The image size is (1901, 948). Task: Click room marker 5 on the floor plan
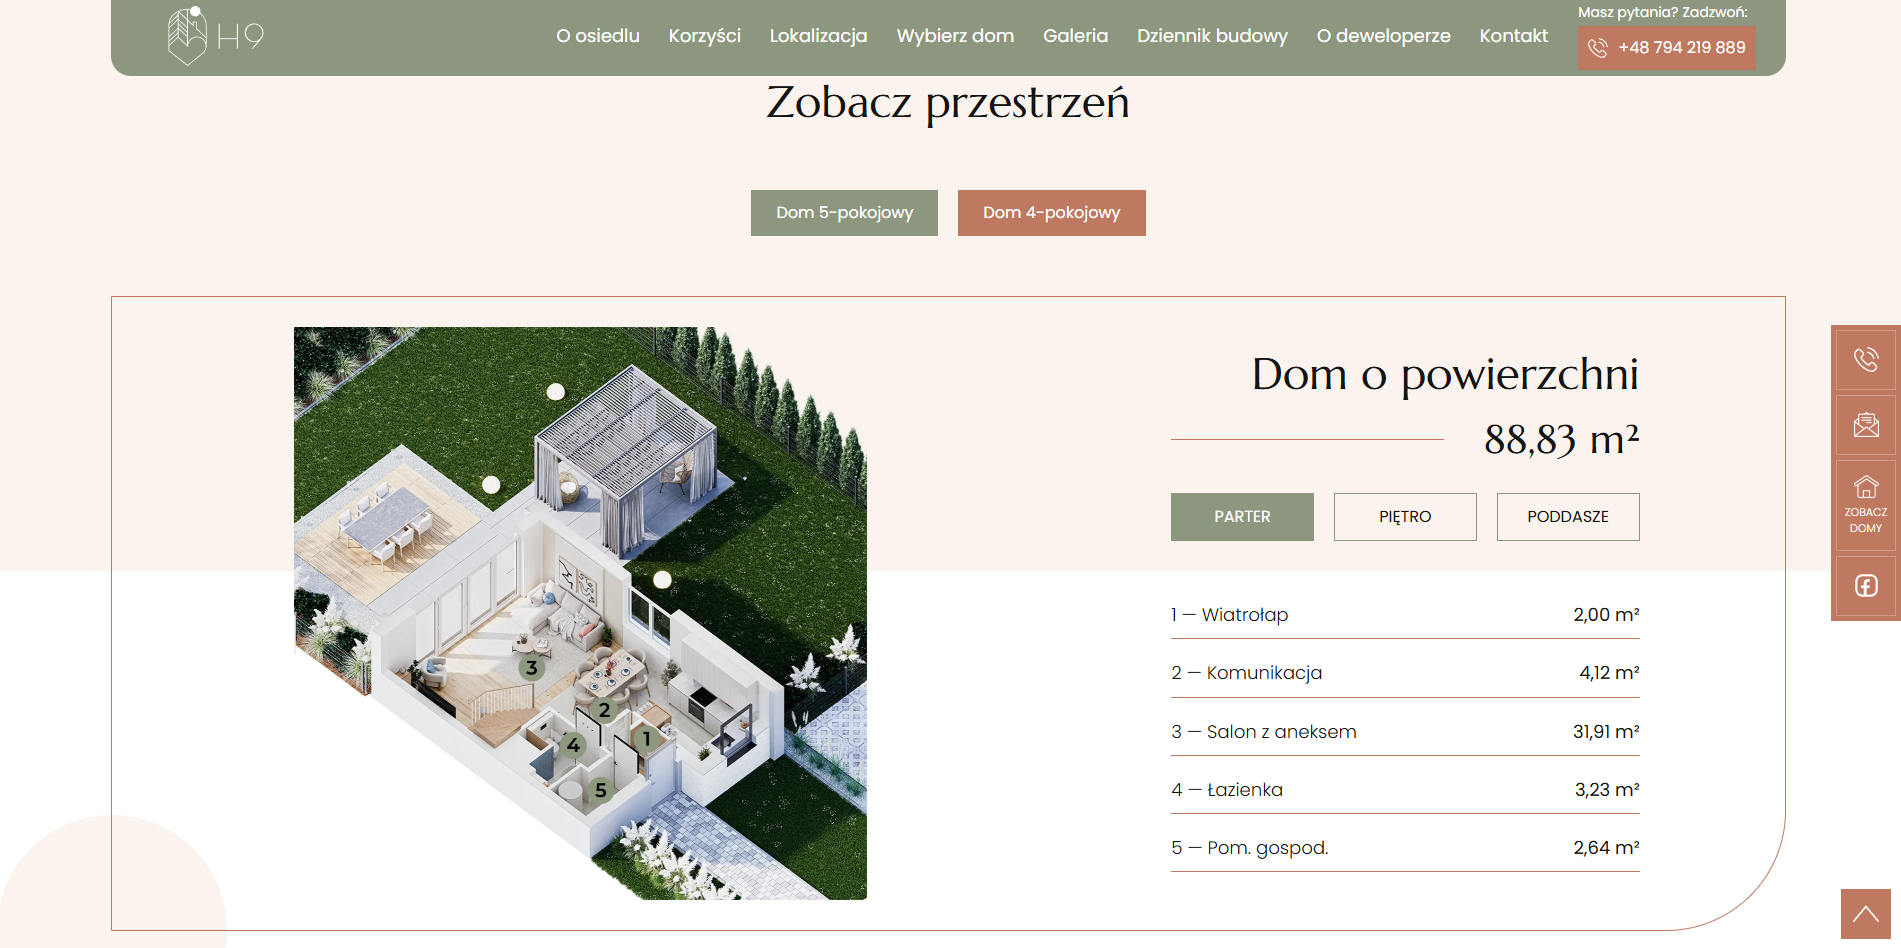(x=600, y=790)
